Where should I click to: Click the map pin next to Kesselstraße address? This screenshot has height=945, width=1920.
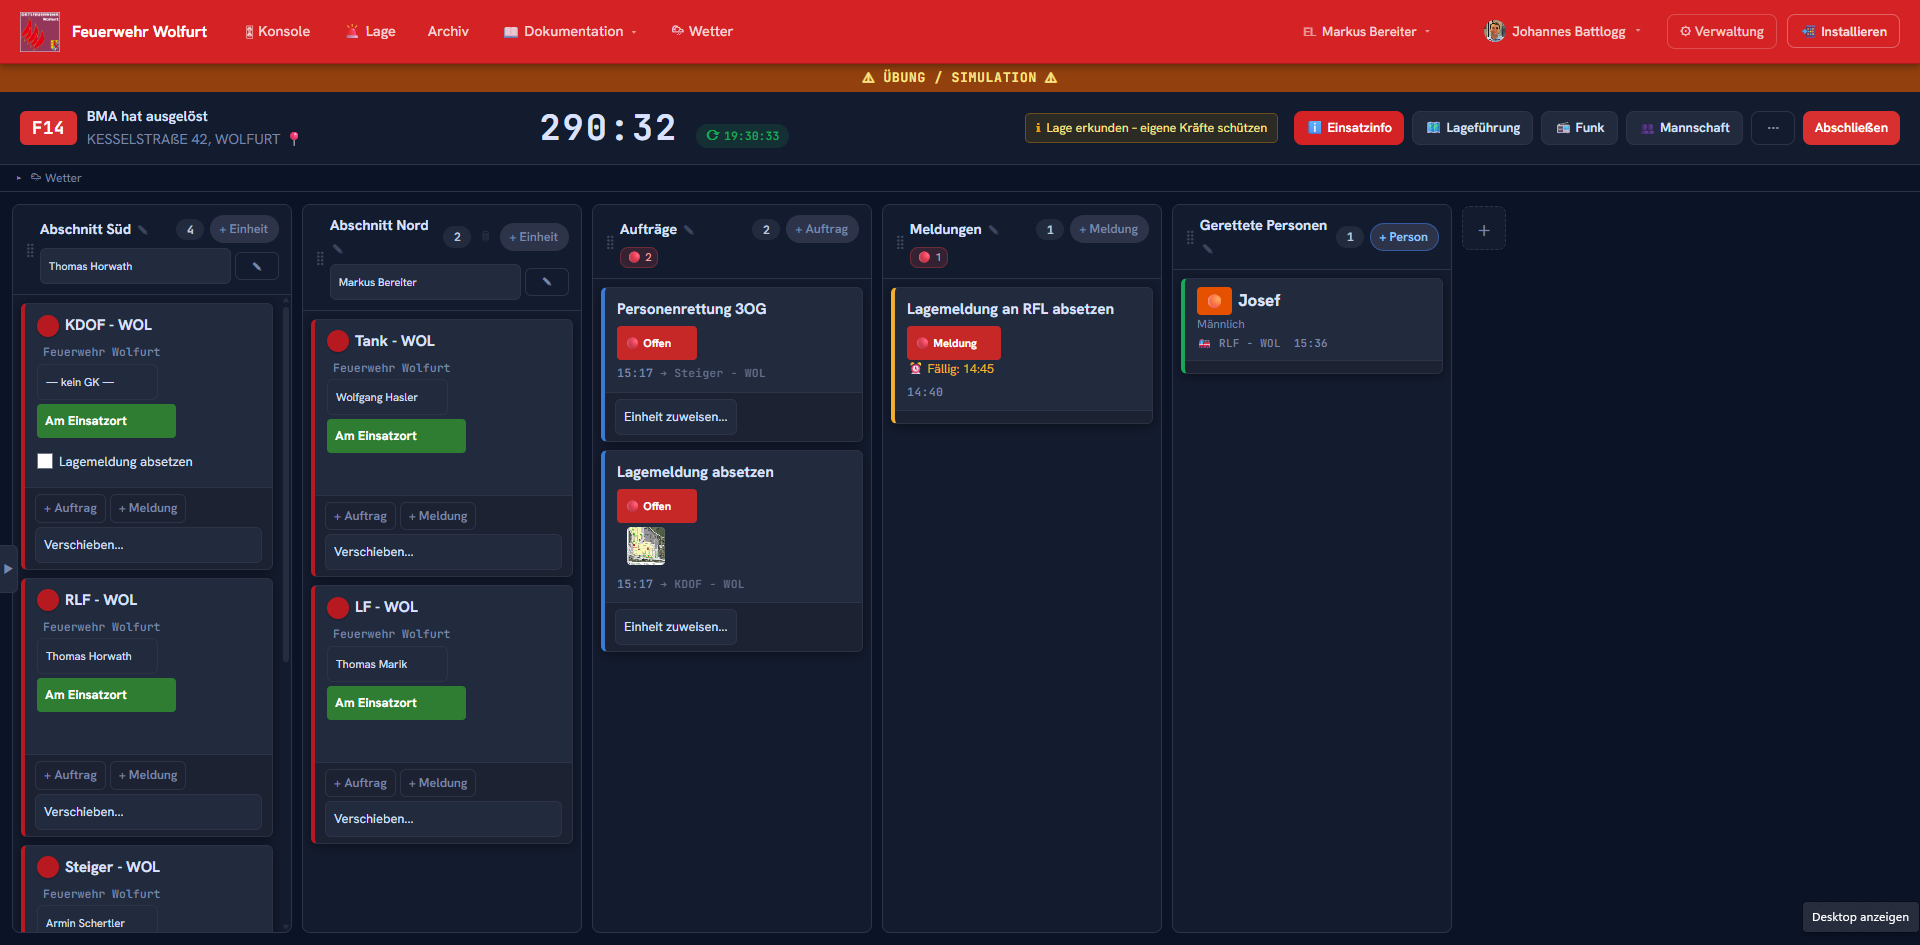[294, 139]
